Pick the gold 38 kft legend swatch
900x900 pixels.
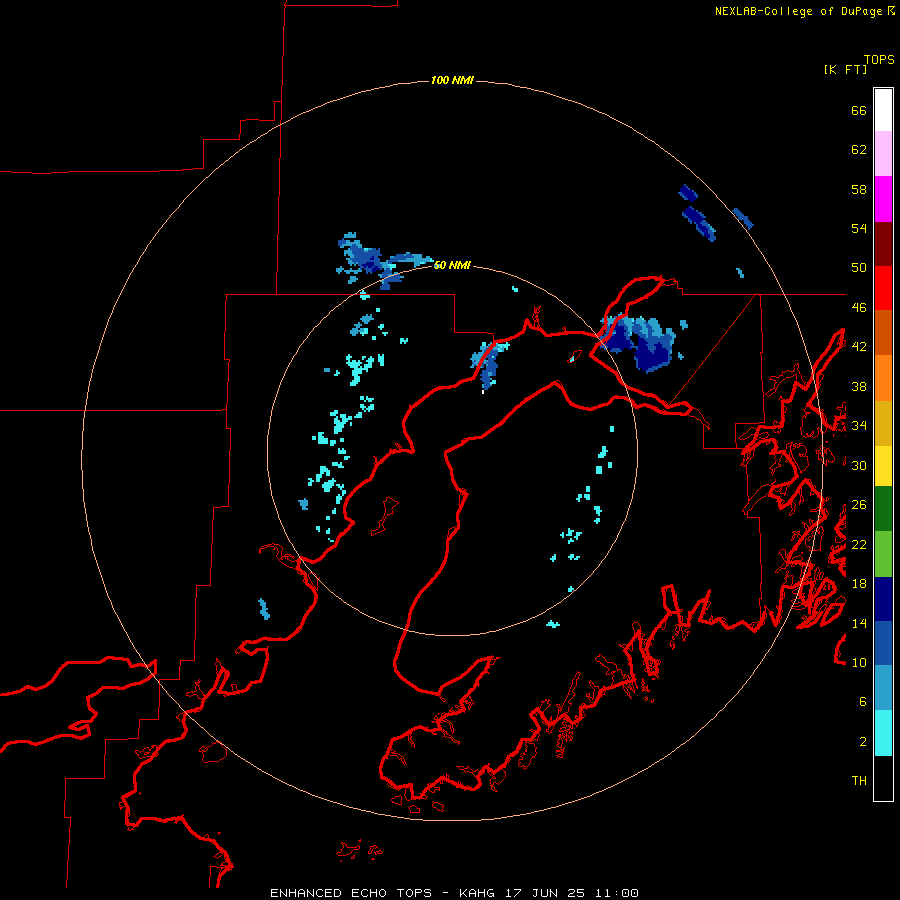click(883, 423)
